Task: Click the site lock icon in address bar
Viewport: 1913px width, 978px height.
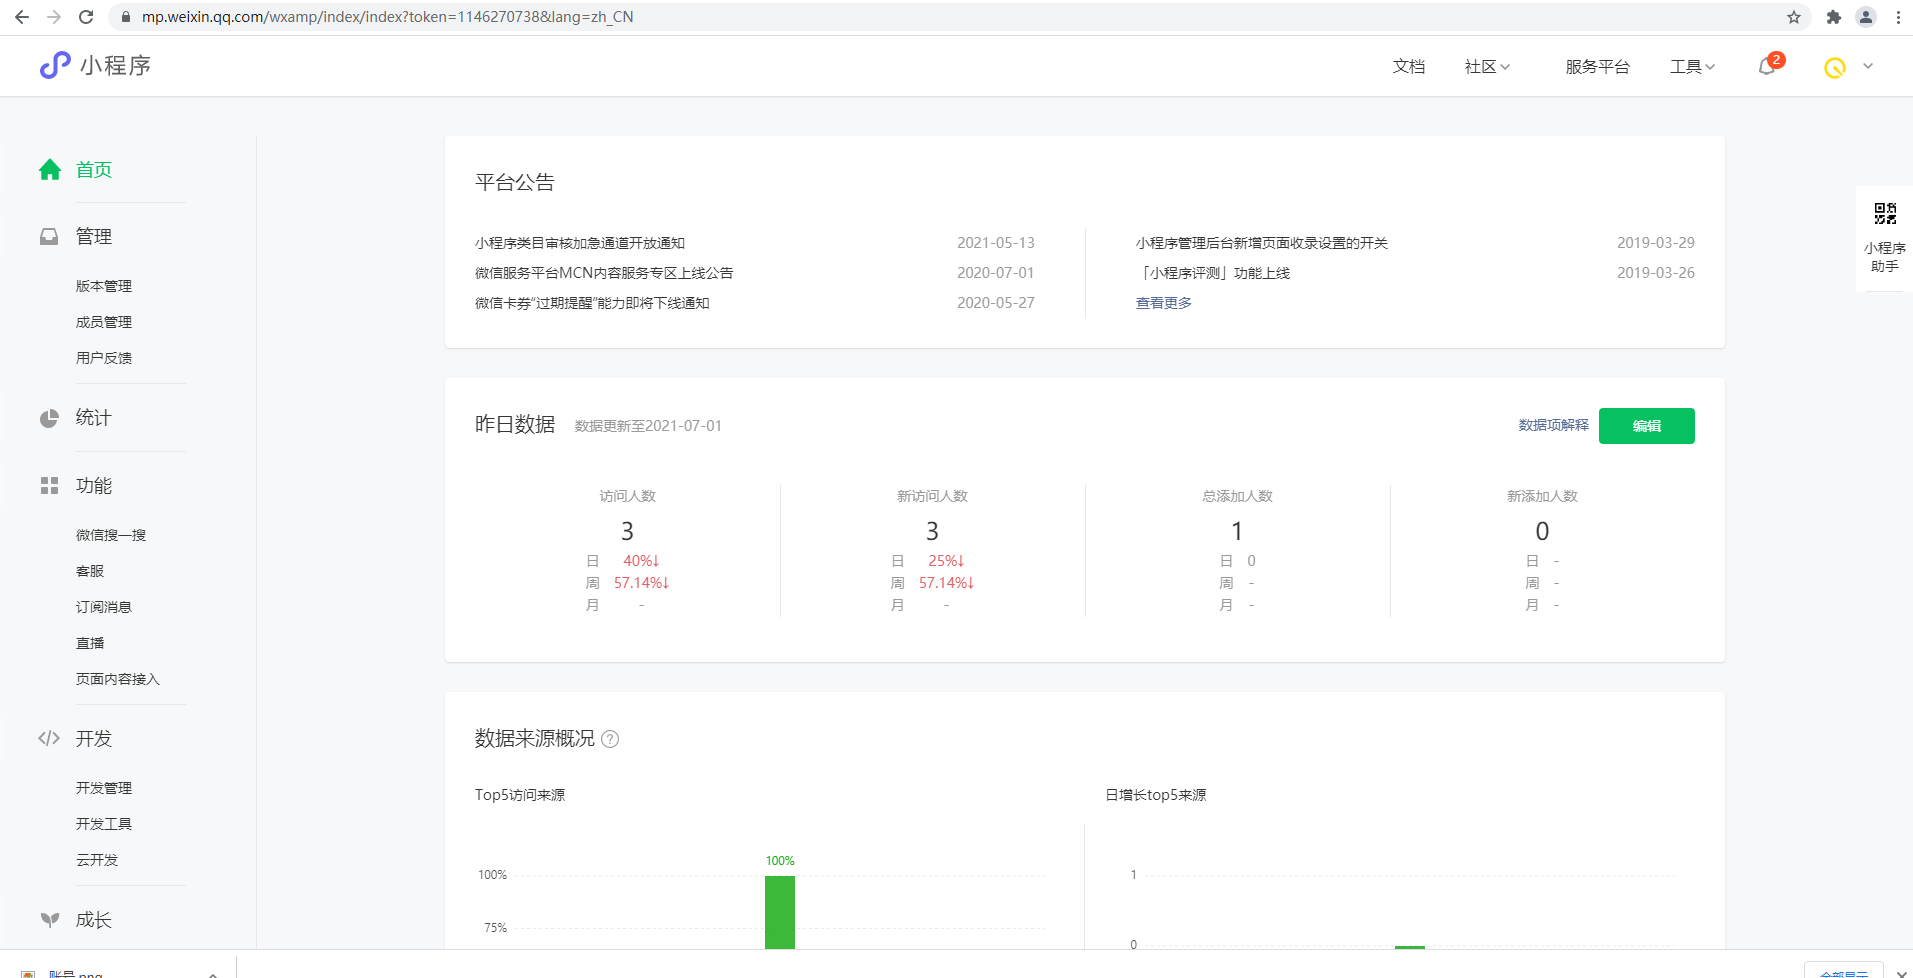Action: click(x=125, y=17)
